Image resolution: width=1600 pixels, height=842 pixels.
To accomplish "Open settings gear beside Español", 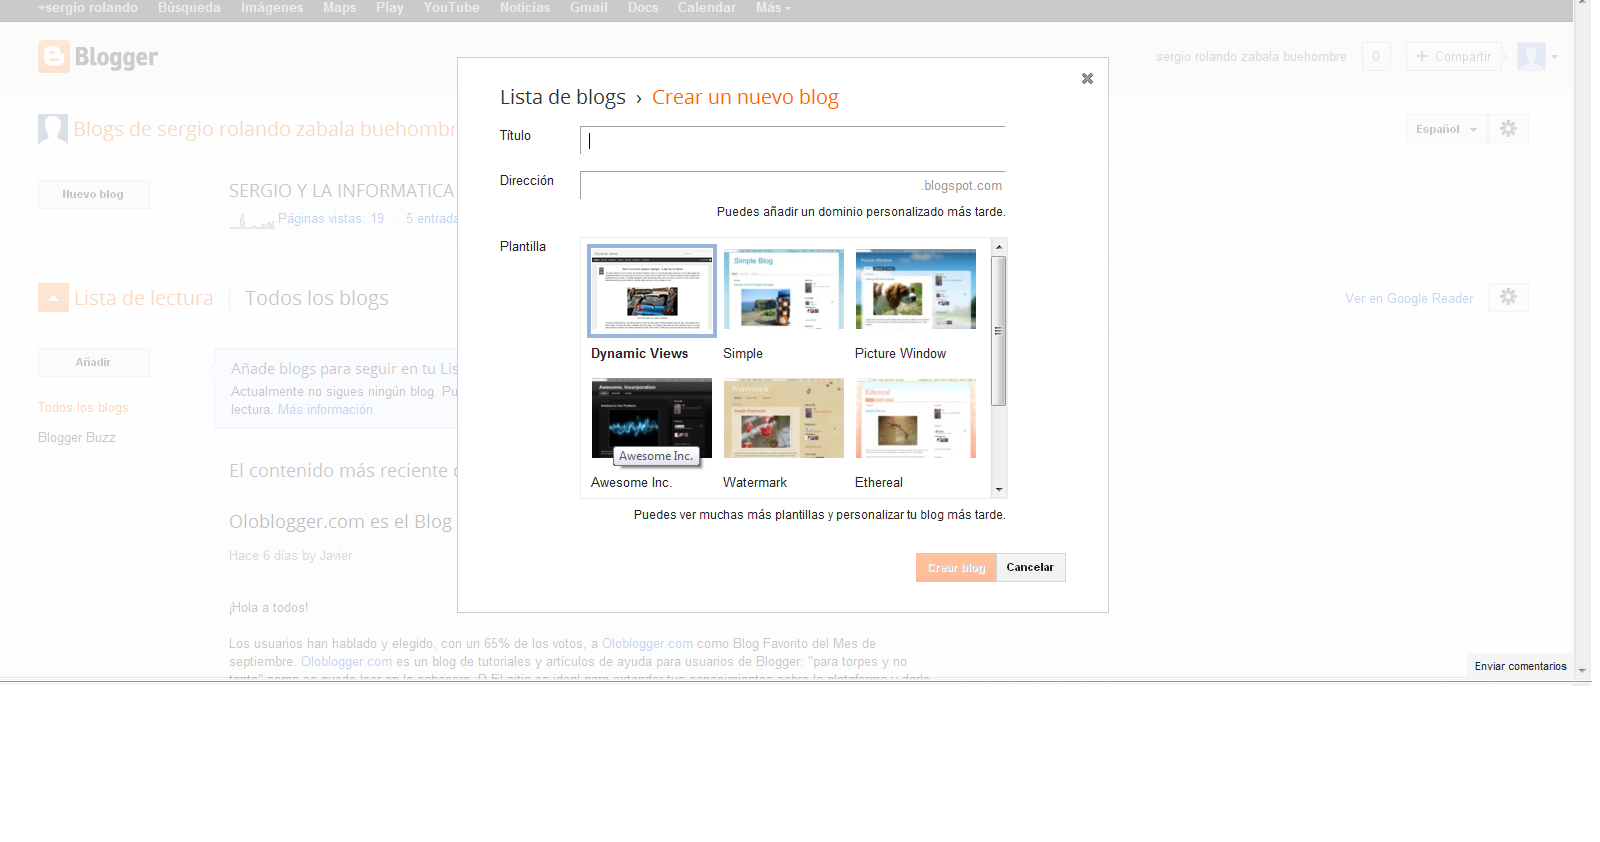I will pos(1508,129).
